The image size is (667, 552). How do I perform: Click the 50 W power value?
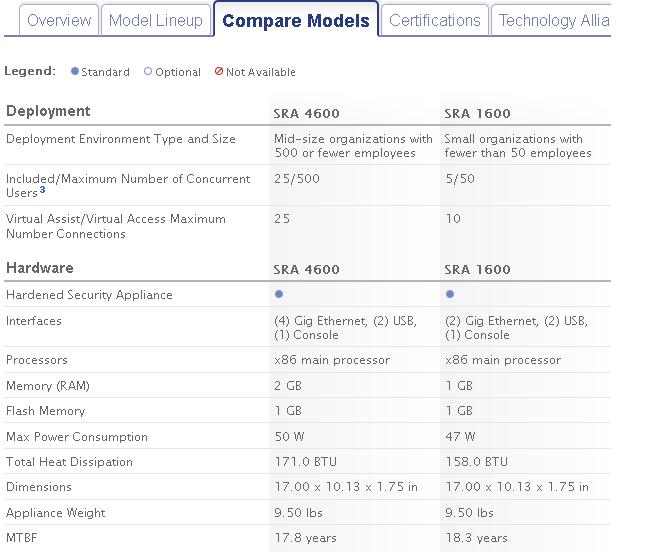pyautogui.click(x=289, y=437)
